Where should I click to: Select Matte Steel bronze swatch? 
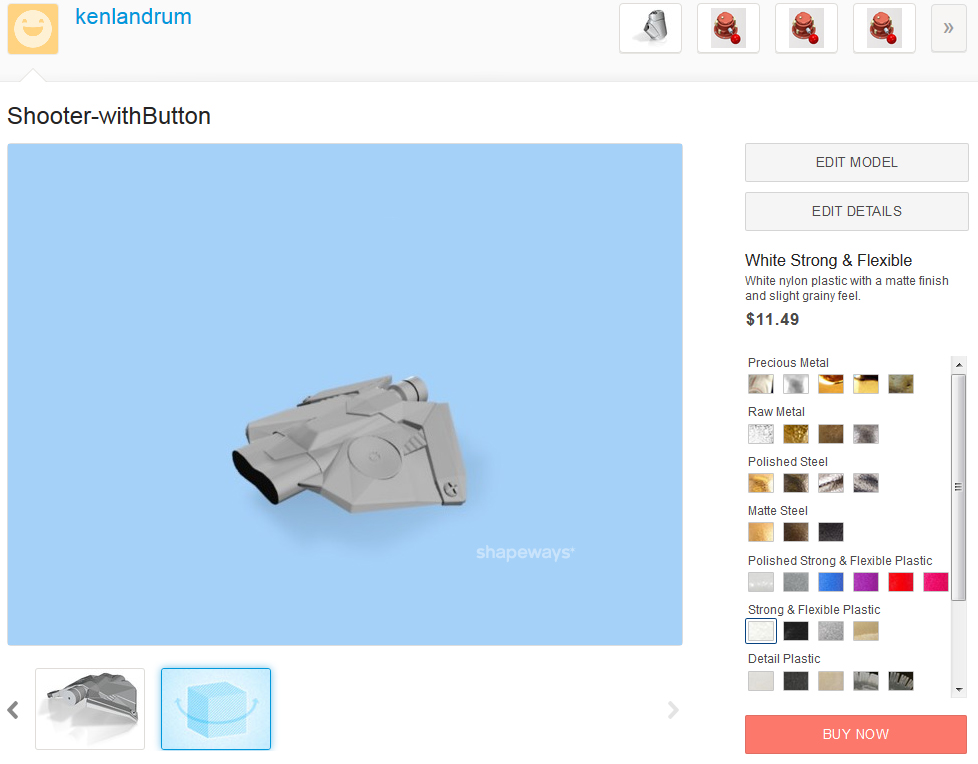[796, 532]
